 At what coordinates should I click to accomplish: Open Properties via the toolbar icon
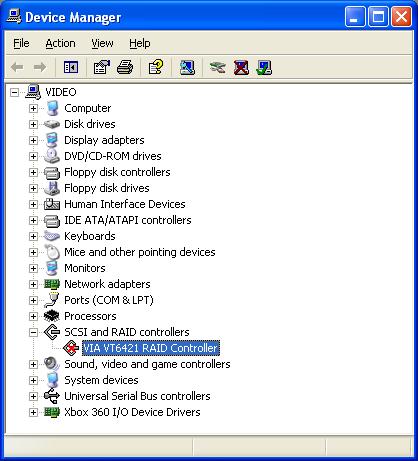(102, 67)
